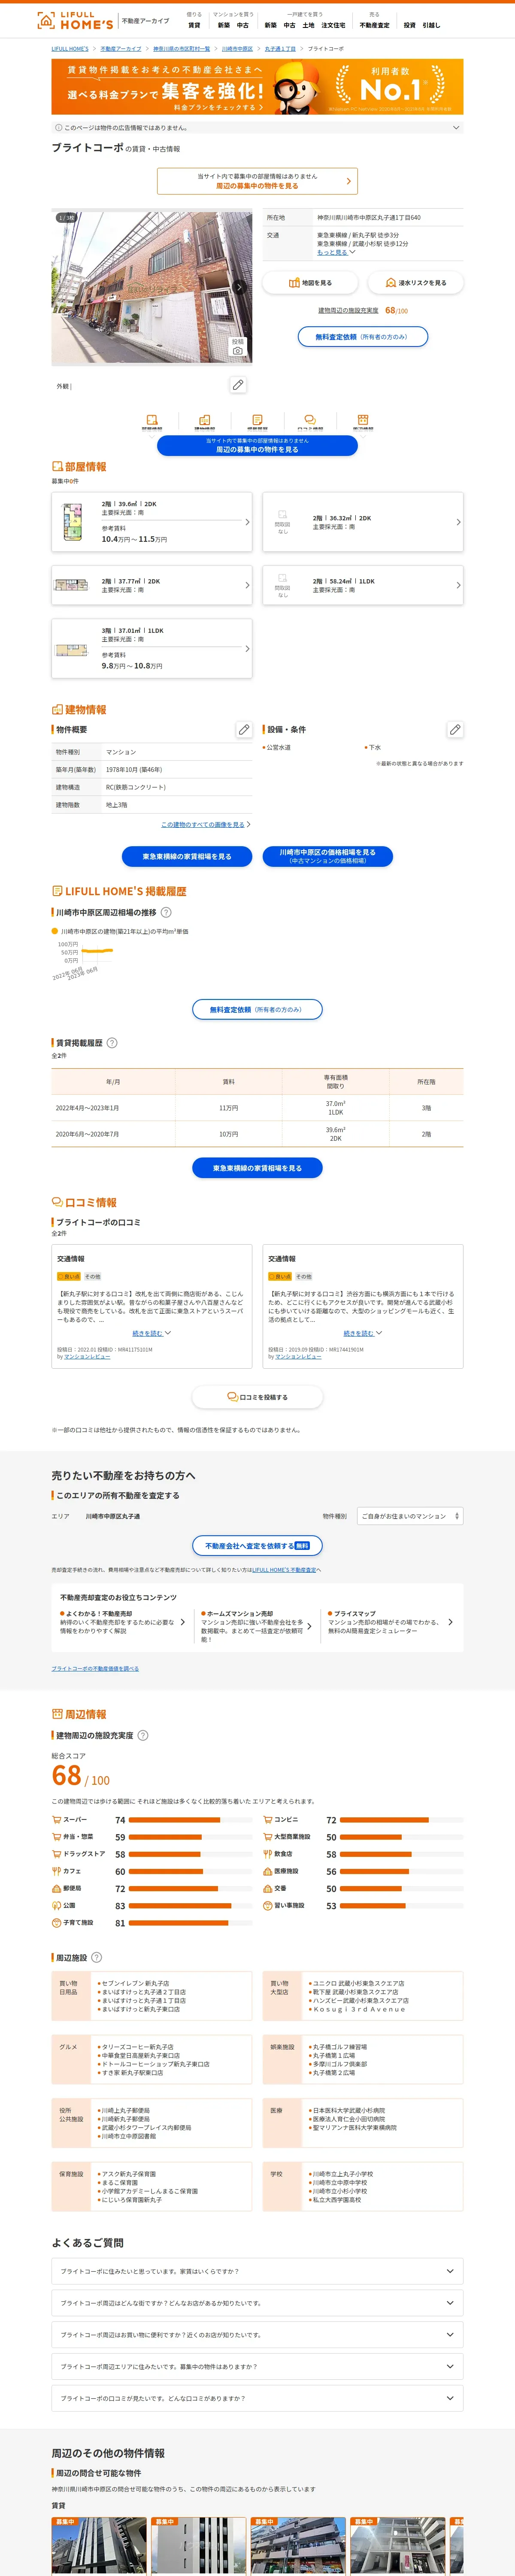The height and width of the screenshot is (2576, 515).
Task: Click the pencil icon beside 設備・条件
Action: coord(455,730)
